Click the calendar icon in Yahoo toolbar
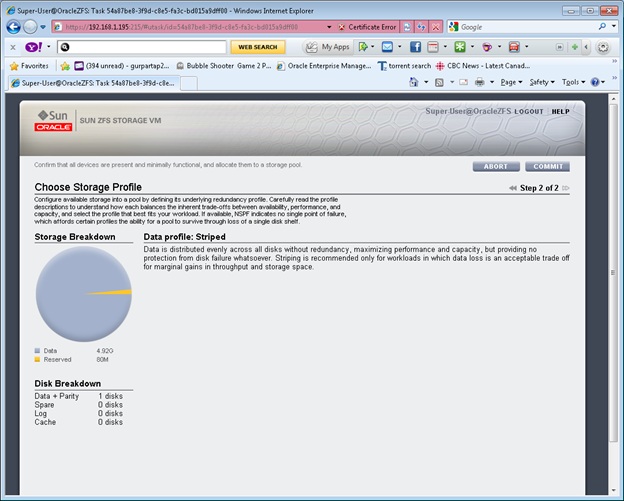 433,47
